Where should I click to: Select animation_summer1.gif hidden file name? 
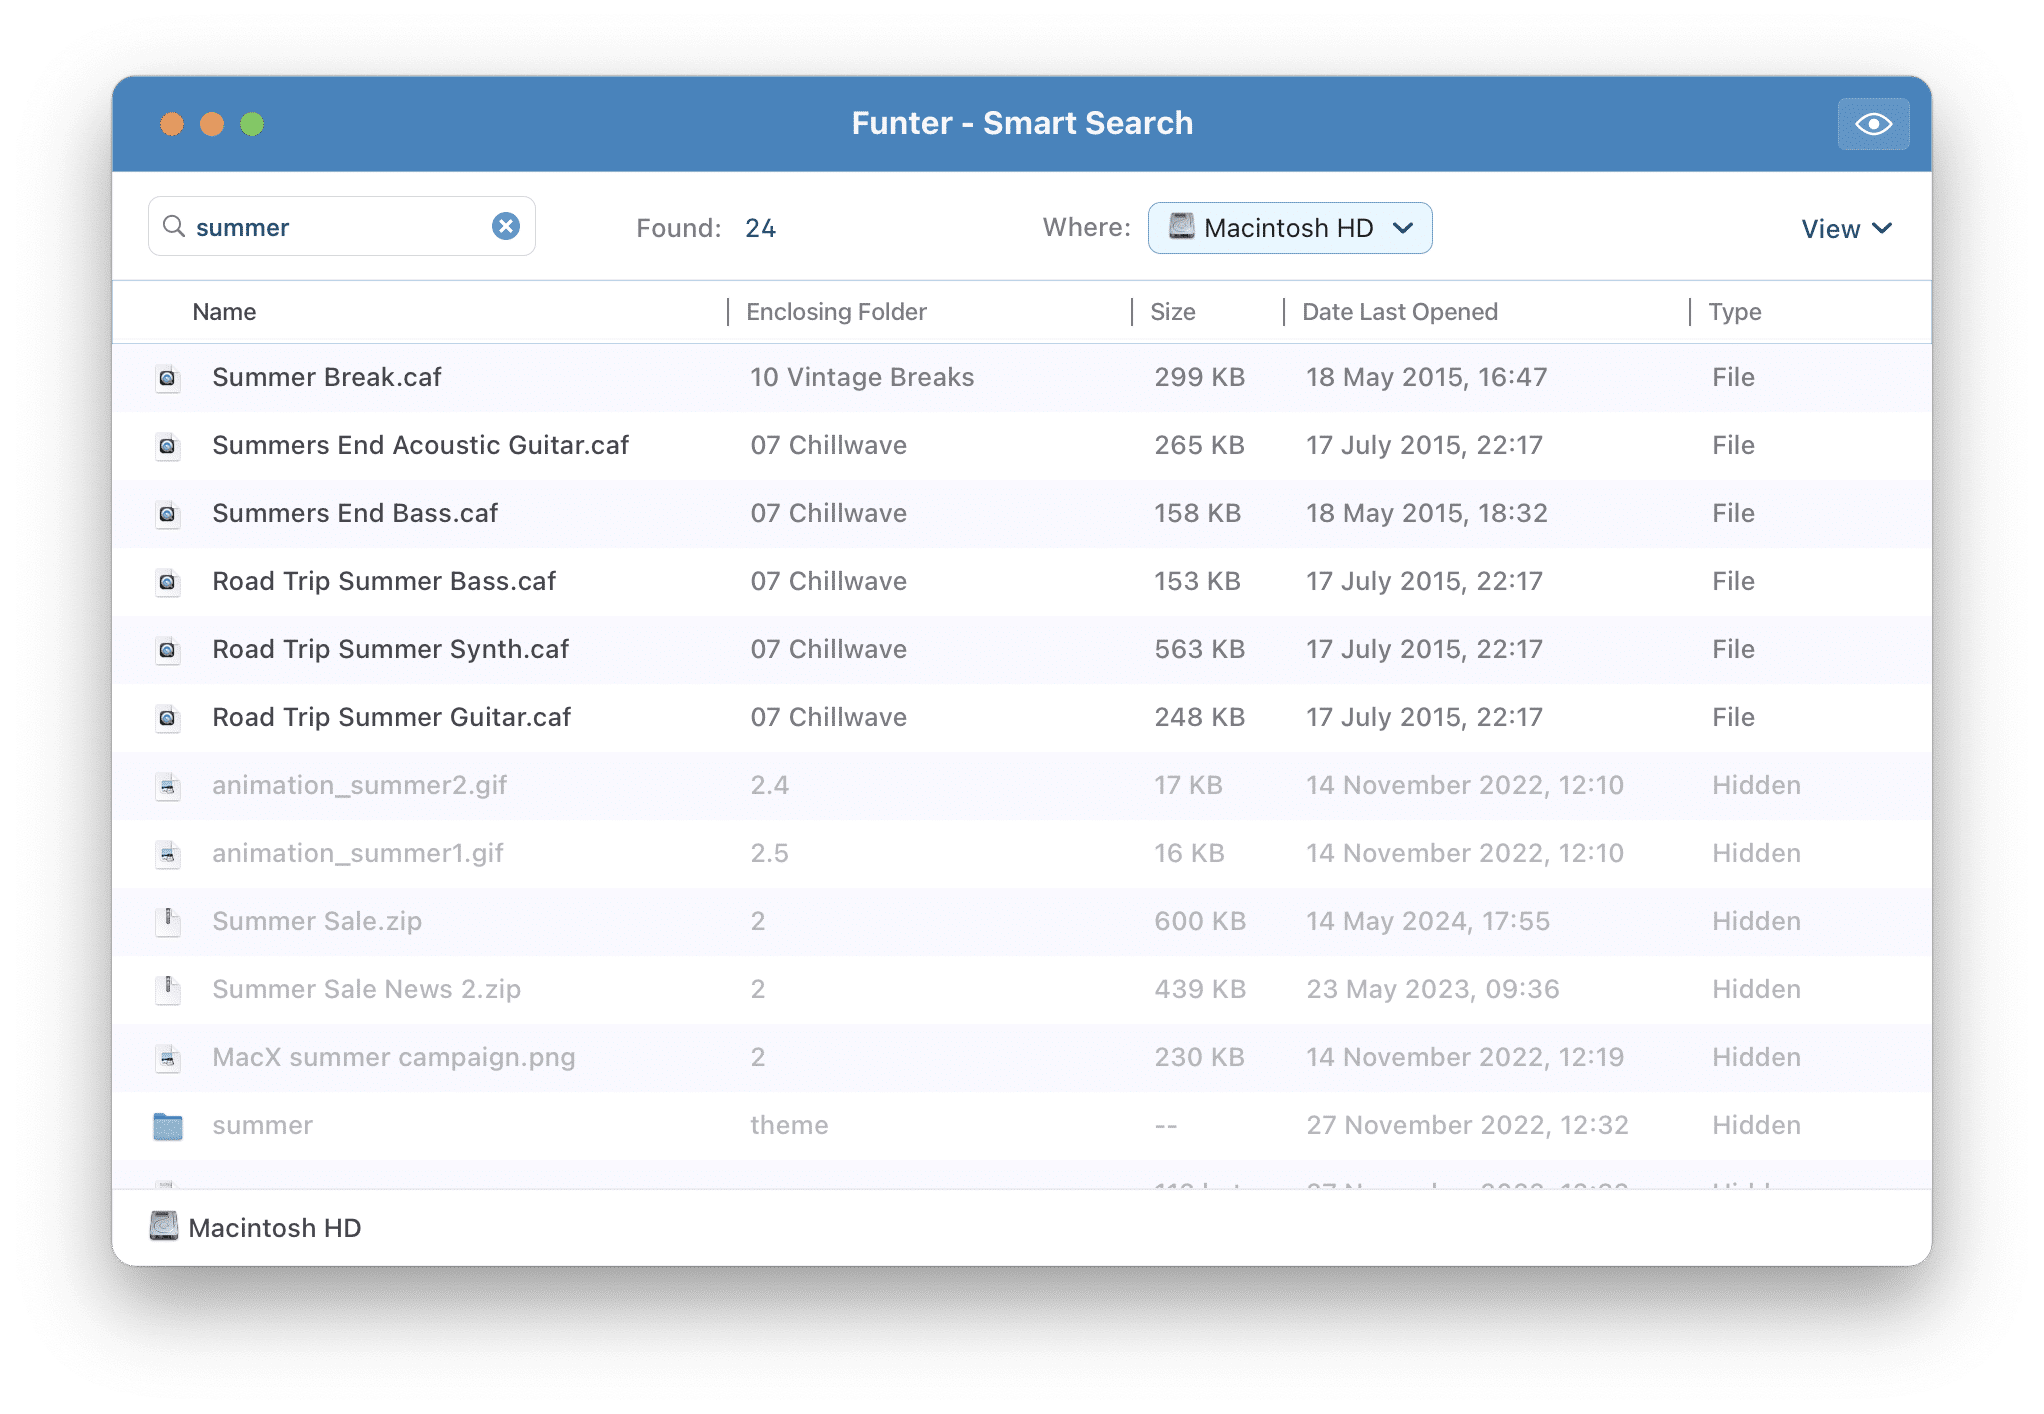click(358, 853)
